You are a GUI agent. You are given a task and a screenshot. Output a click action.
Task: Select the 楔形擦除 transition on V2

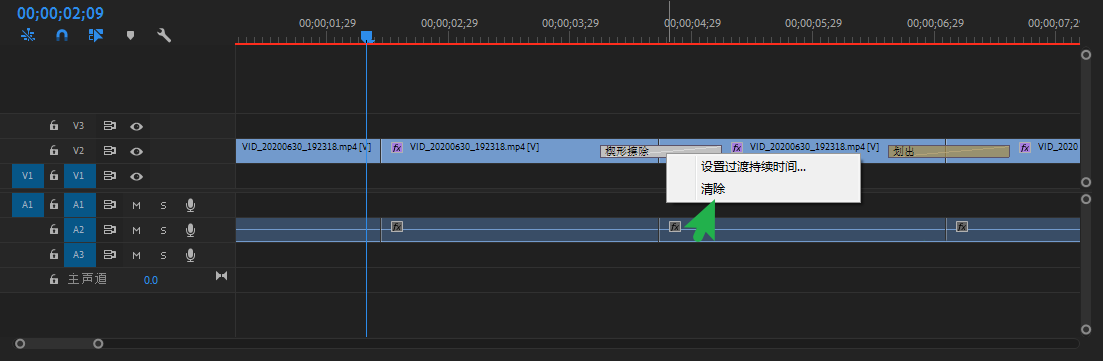(661, 151)
